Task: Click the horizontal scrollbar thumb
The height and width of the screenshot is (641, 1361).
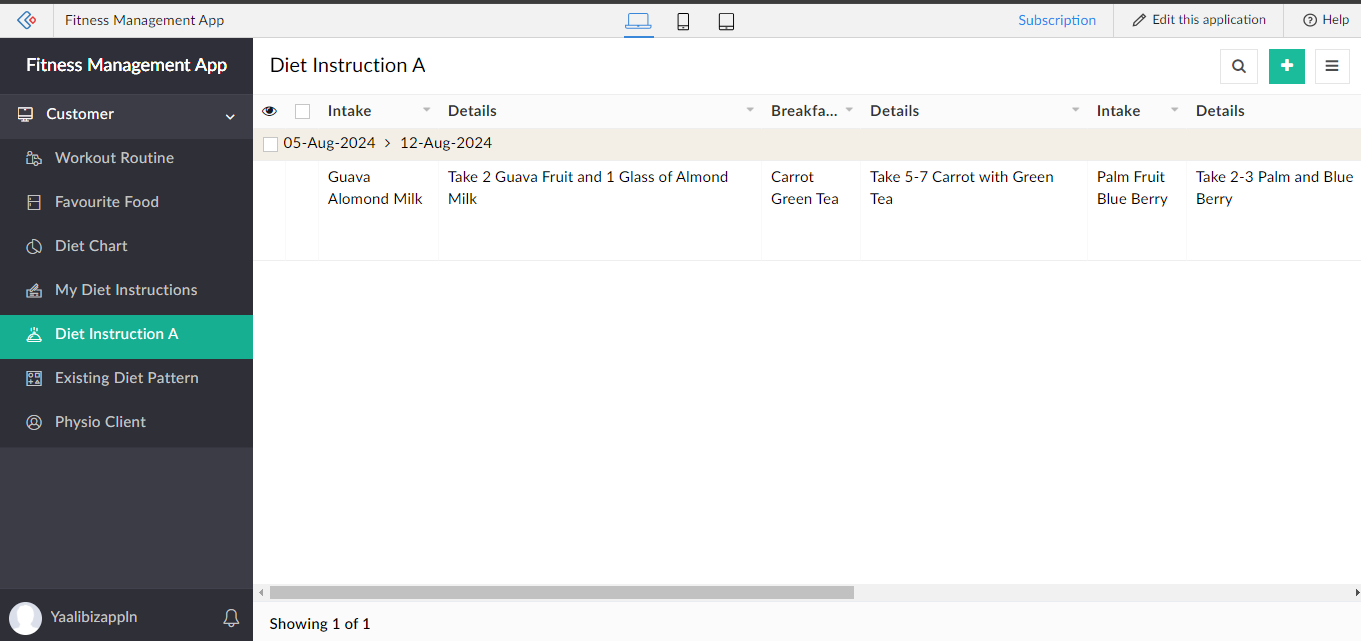Action: [561, 592]
